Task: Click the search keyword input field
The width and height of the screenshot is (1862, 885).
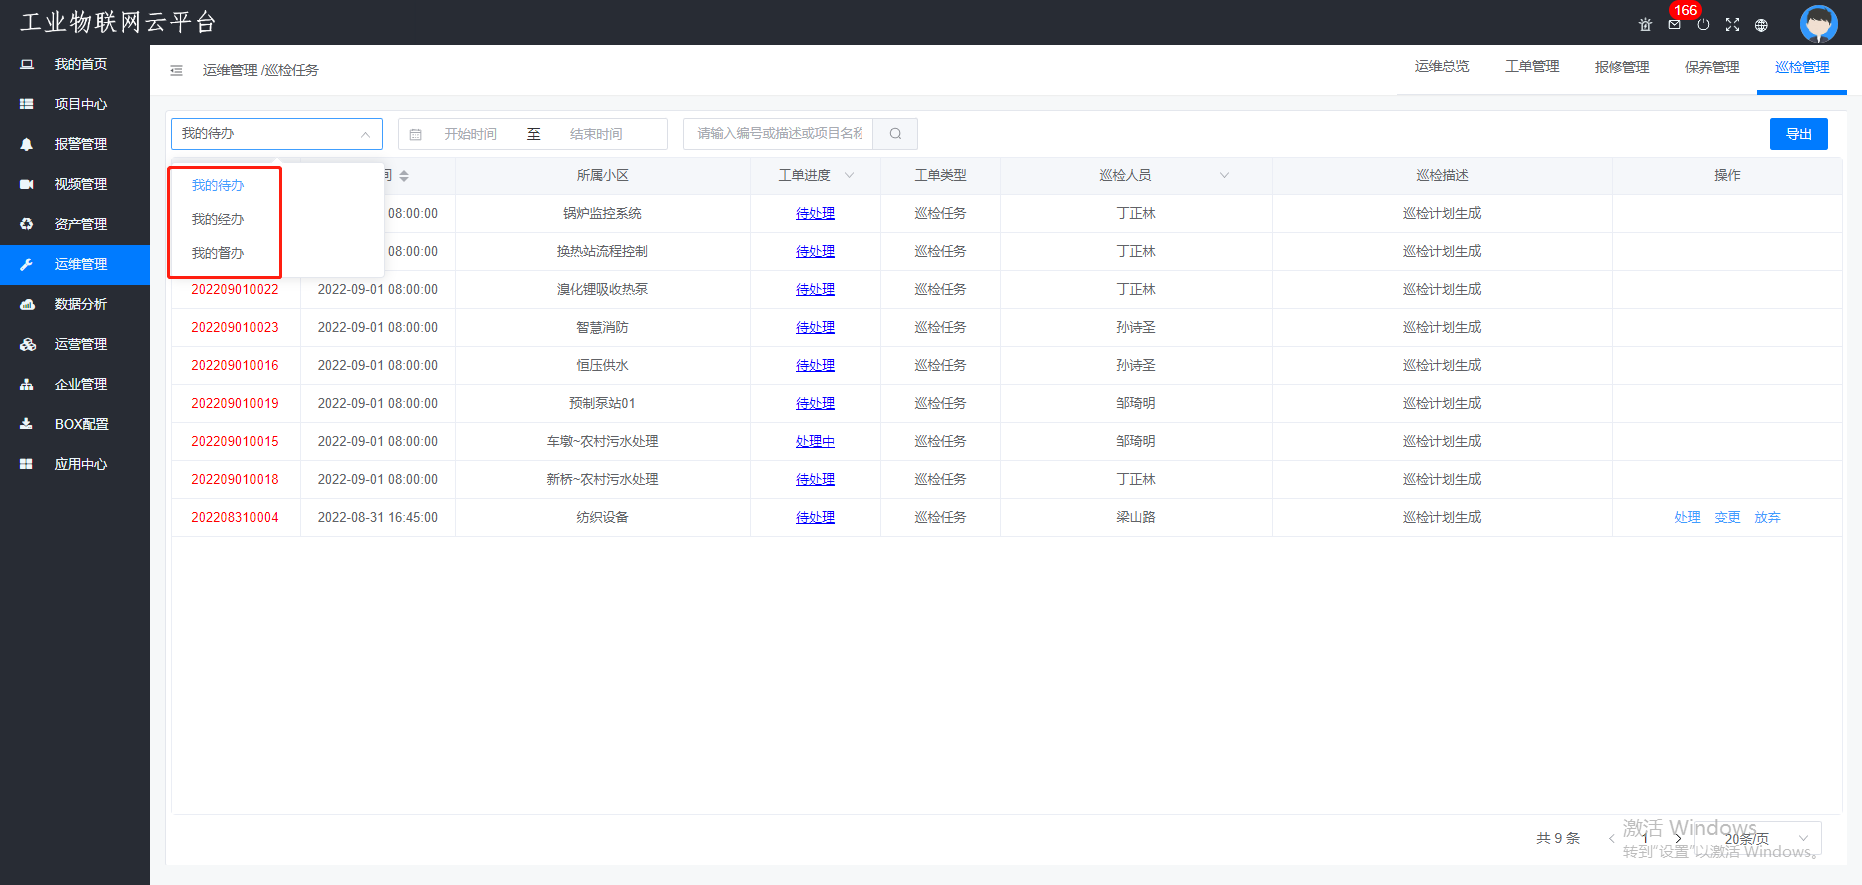Action: [779, 134]
